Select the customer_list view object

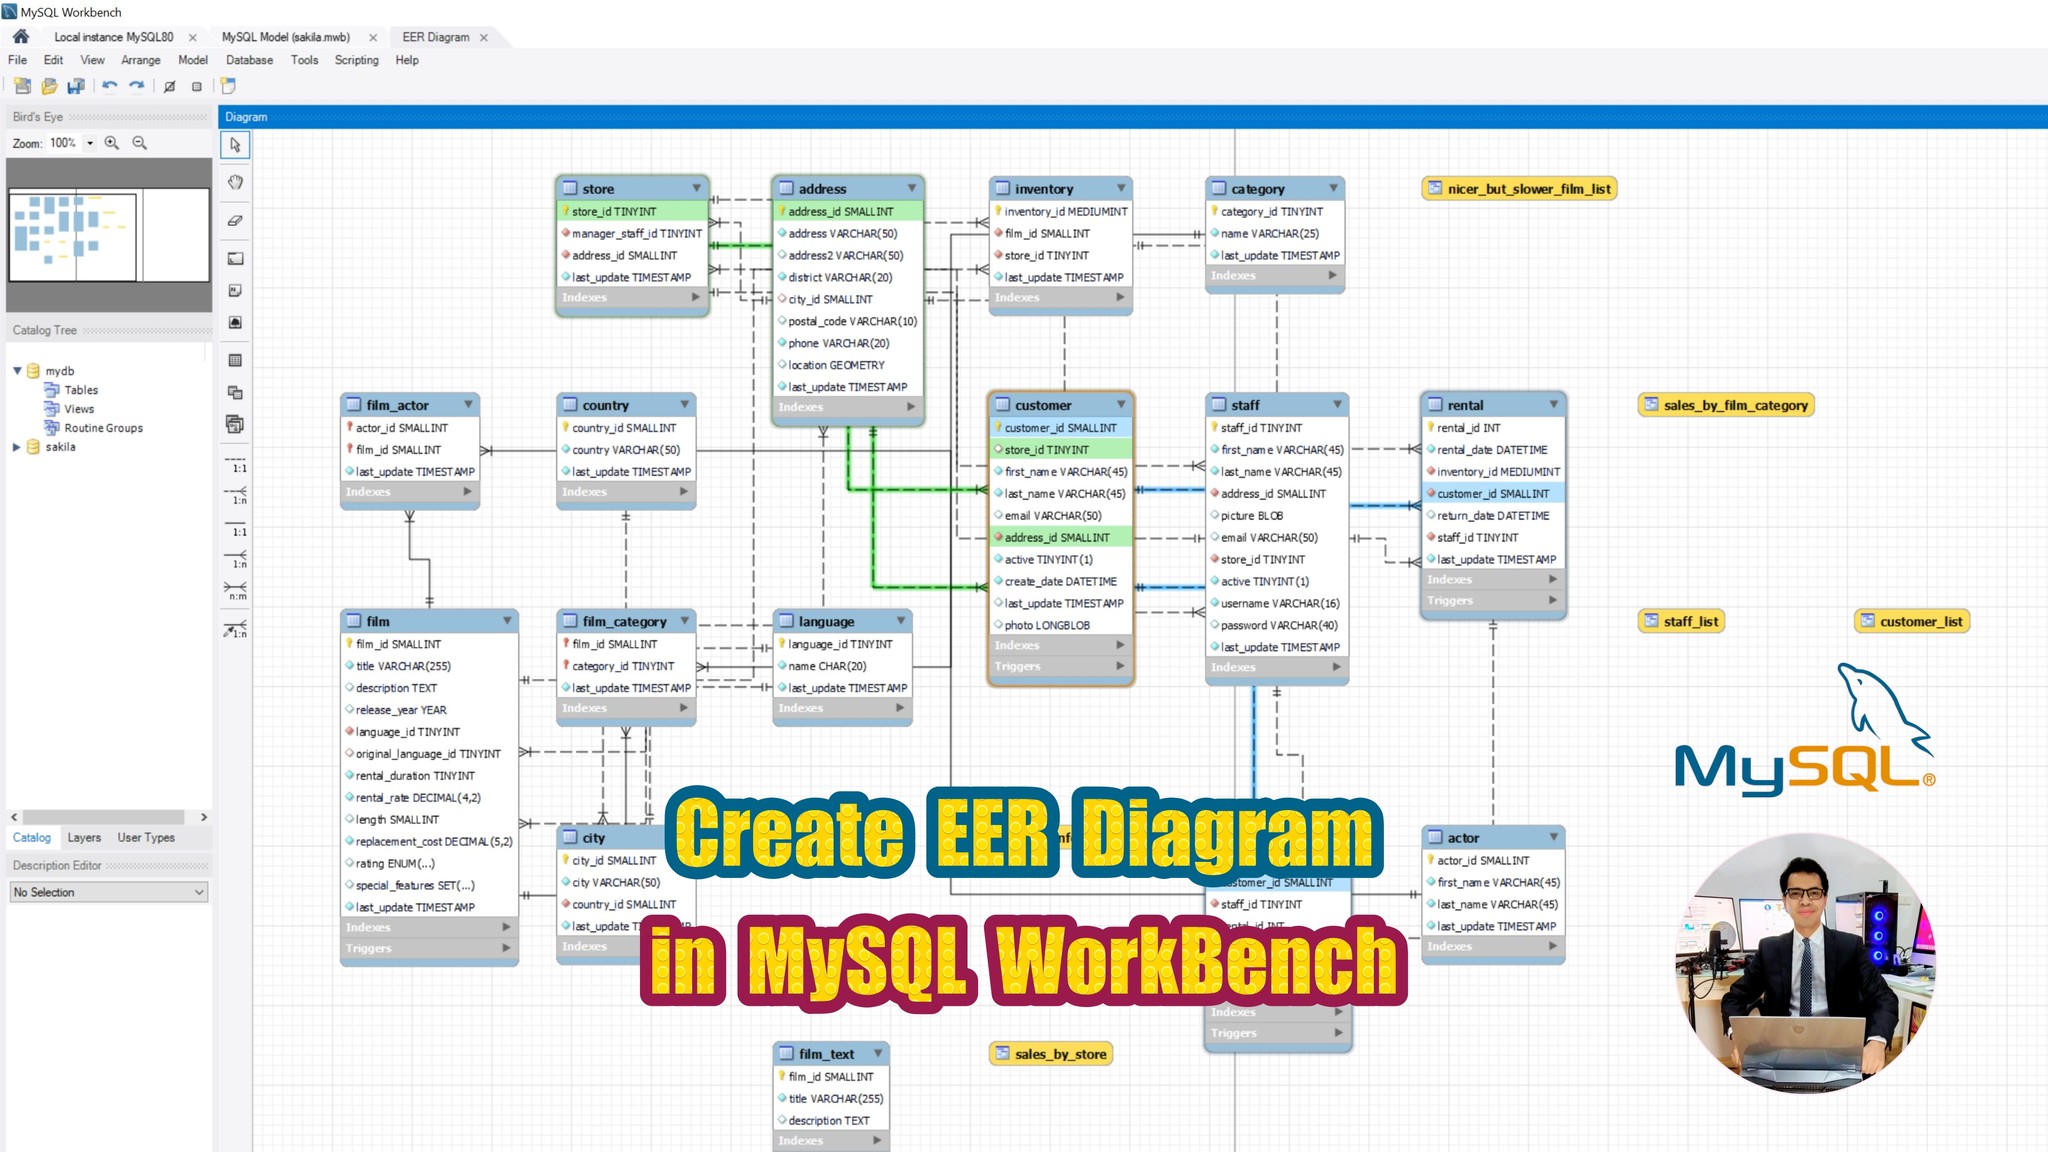pyautogui.click(x=1911, y=621)
